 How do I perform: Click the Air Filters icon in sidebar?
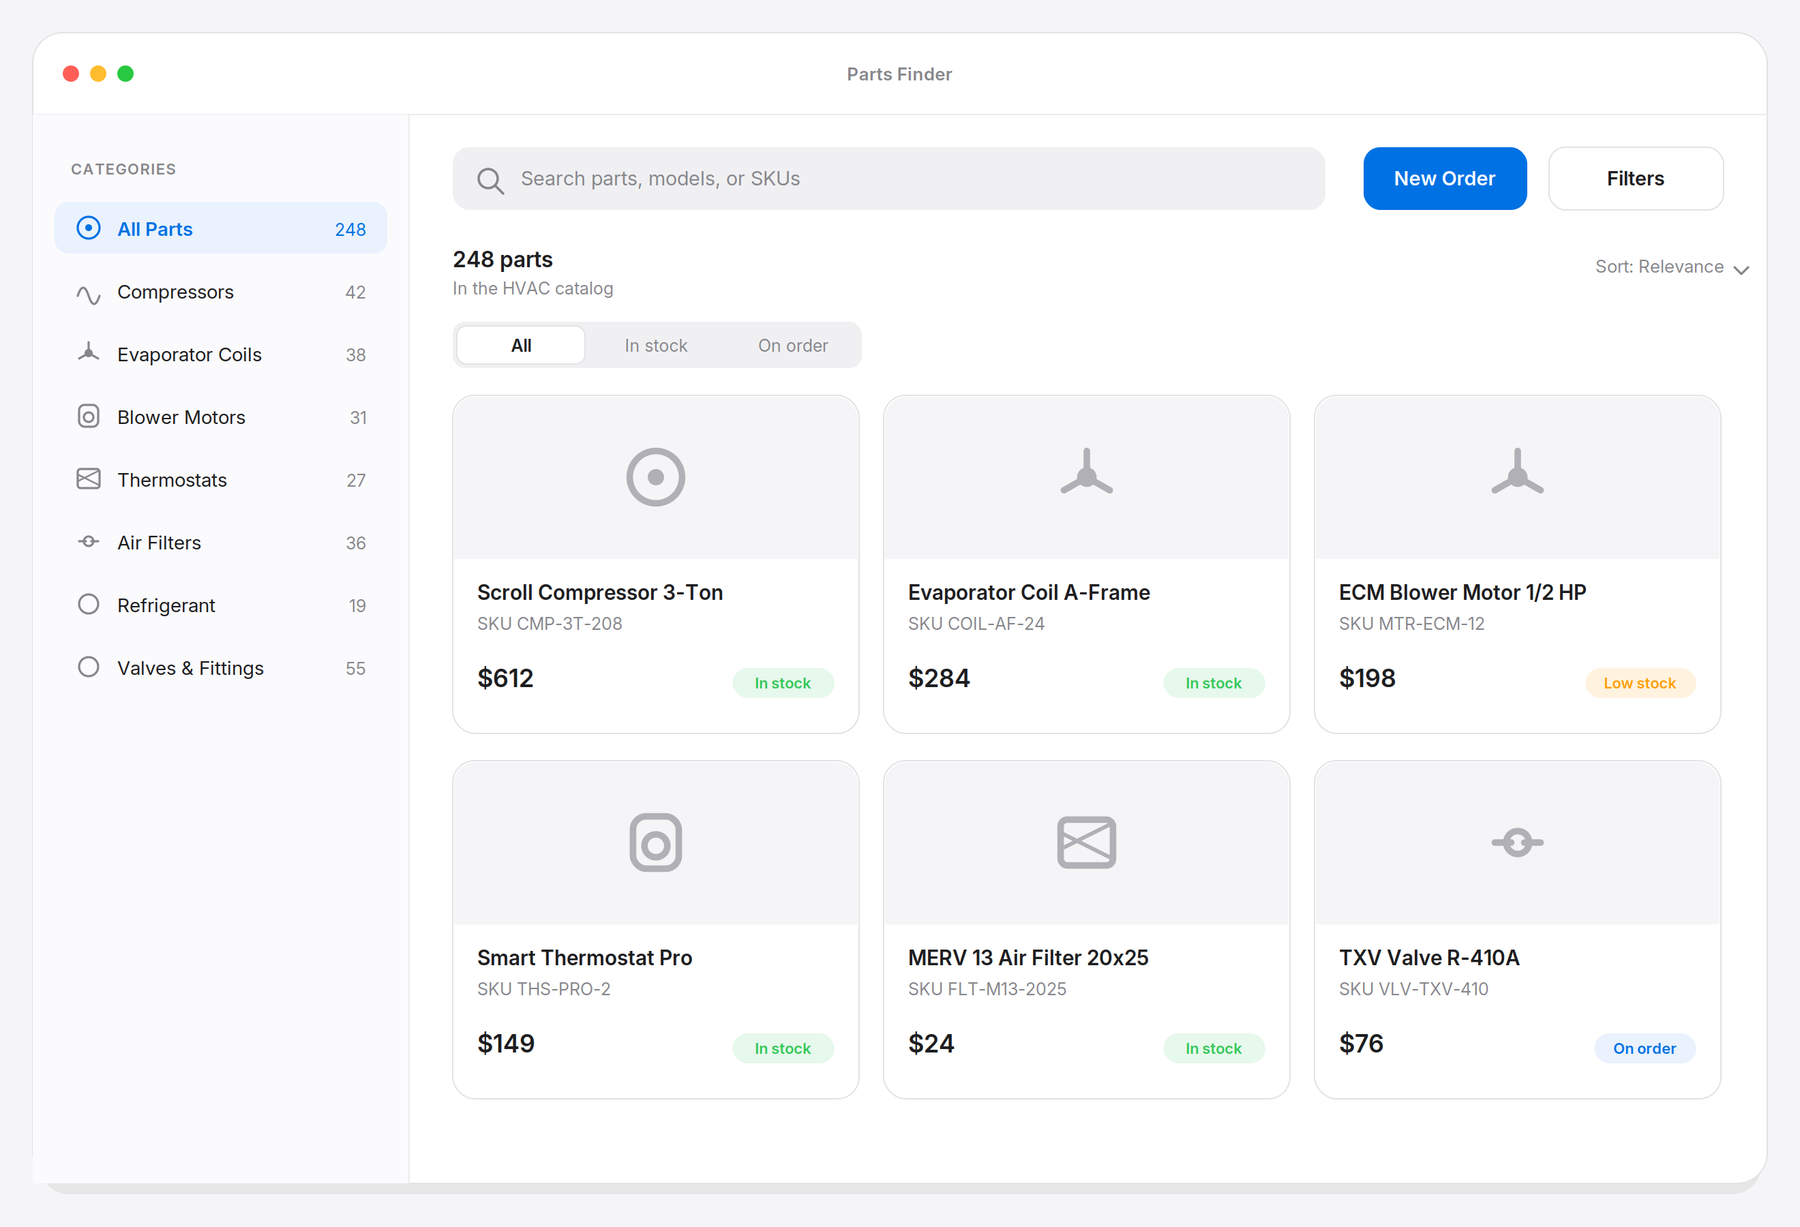pyautogui.click(x=89, y=542)
